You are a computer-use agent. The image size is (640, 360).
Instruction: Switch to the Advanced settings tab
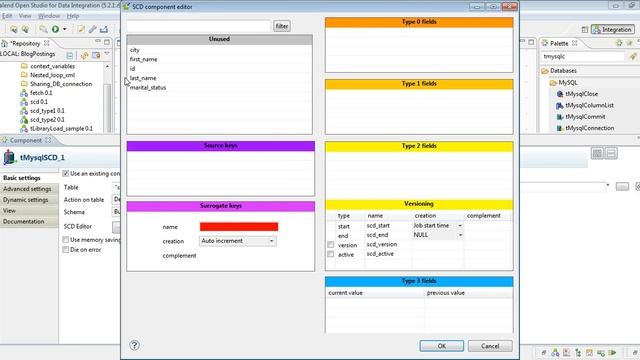pyautogui.click(x=27, y=189)
